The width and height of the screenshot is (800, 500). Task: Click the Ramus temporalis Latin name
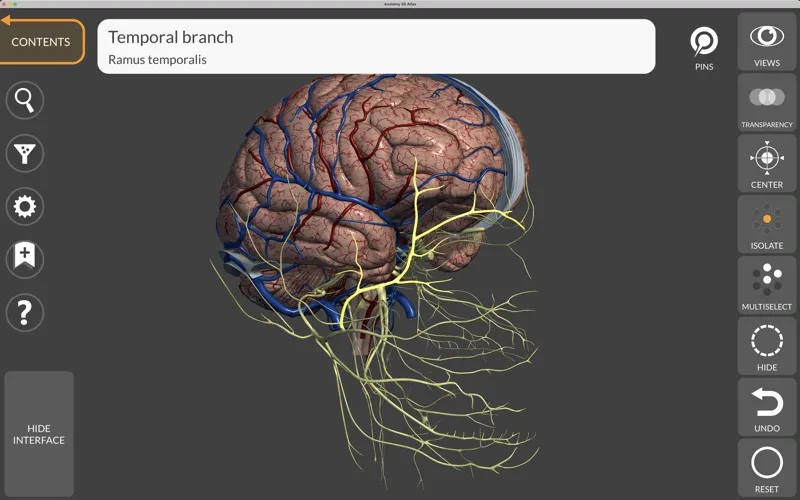point(157,60)
